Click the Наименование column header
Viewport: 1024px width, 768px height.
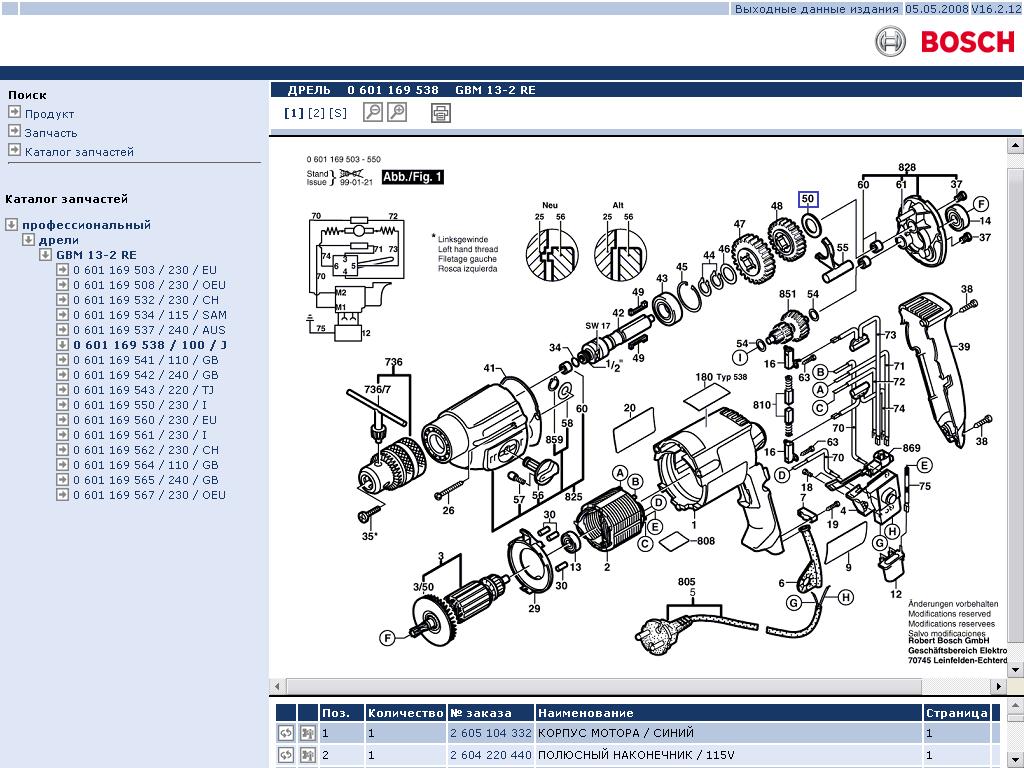(729, 712)
